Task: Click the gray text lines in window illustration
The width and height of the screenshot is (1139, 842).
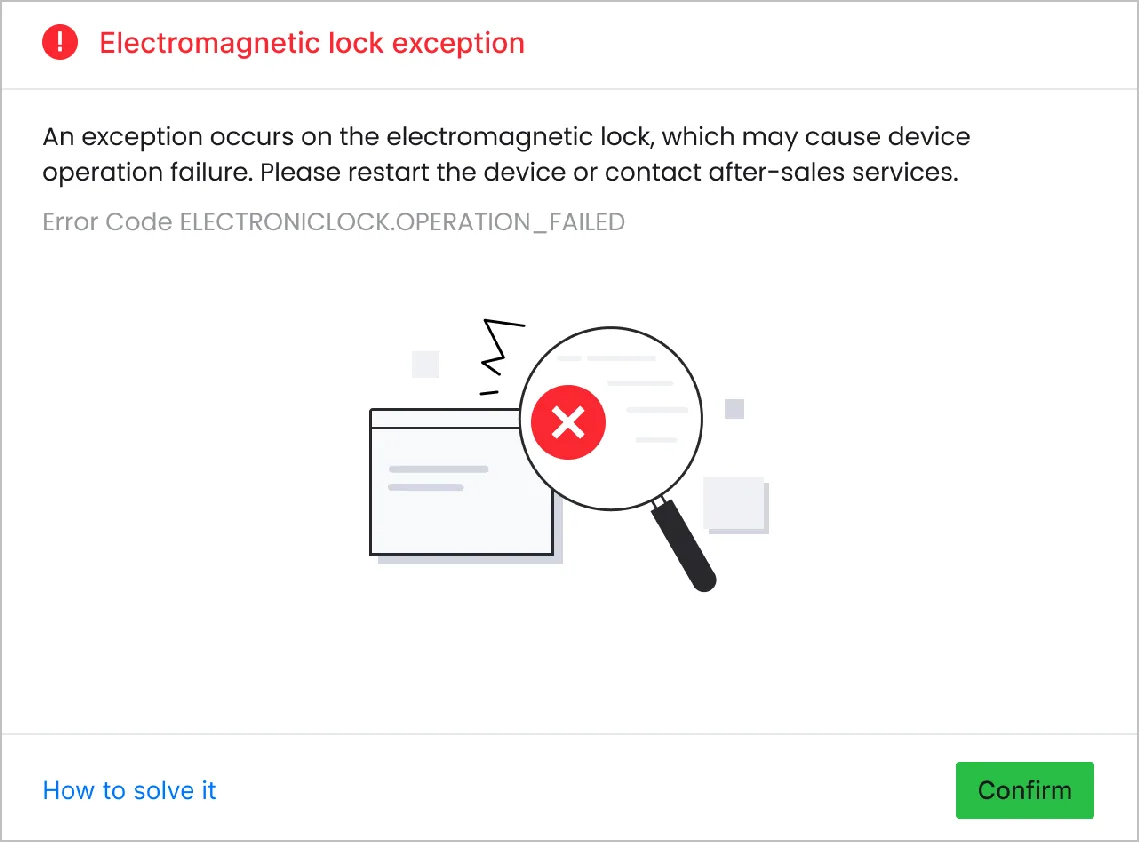Action: (438, 478)
